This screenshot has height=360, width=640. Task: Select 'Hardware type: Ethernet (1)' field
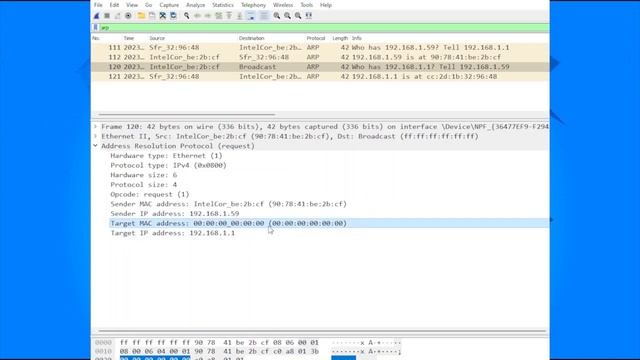click(166, 156)
